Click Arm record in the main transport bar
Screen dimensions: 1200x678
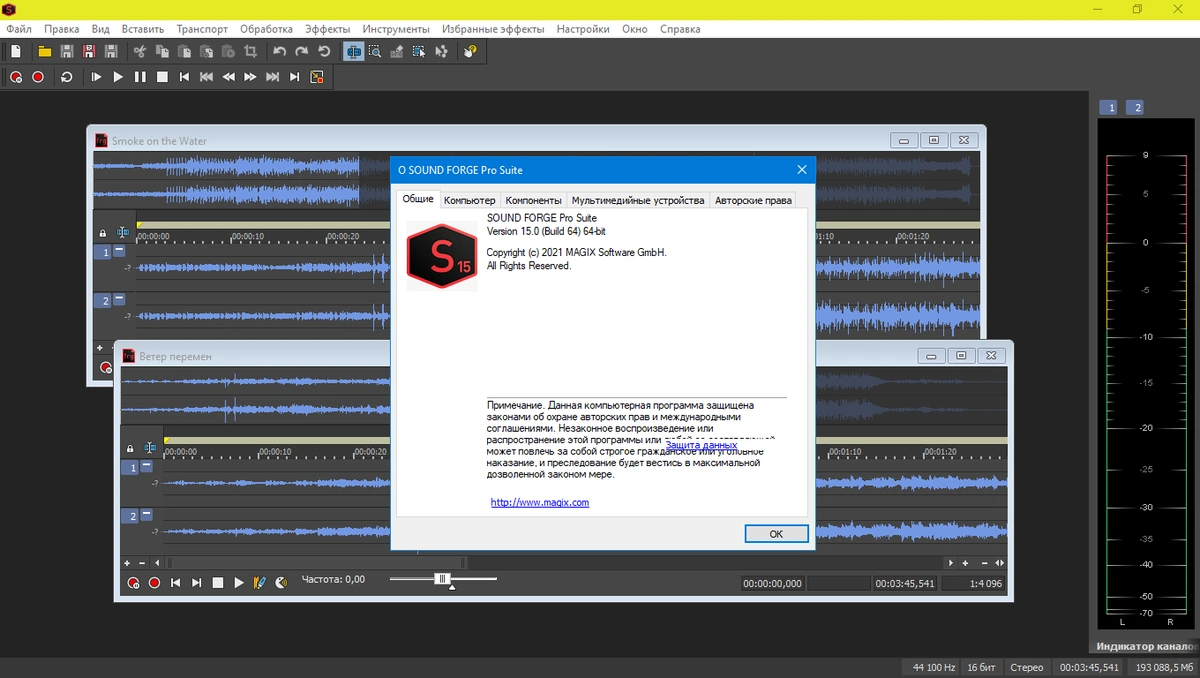point(16,77)
